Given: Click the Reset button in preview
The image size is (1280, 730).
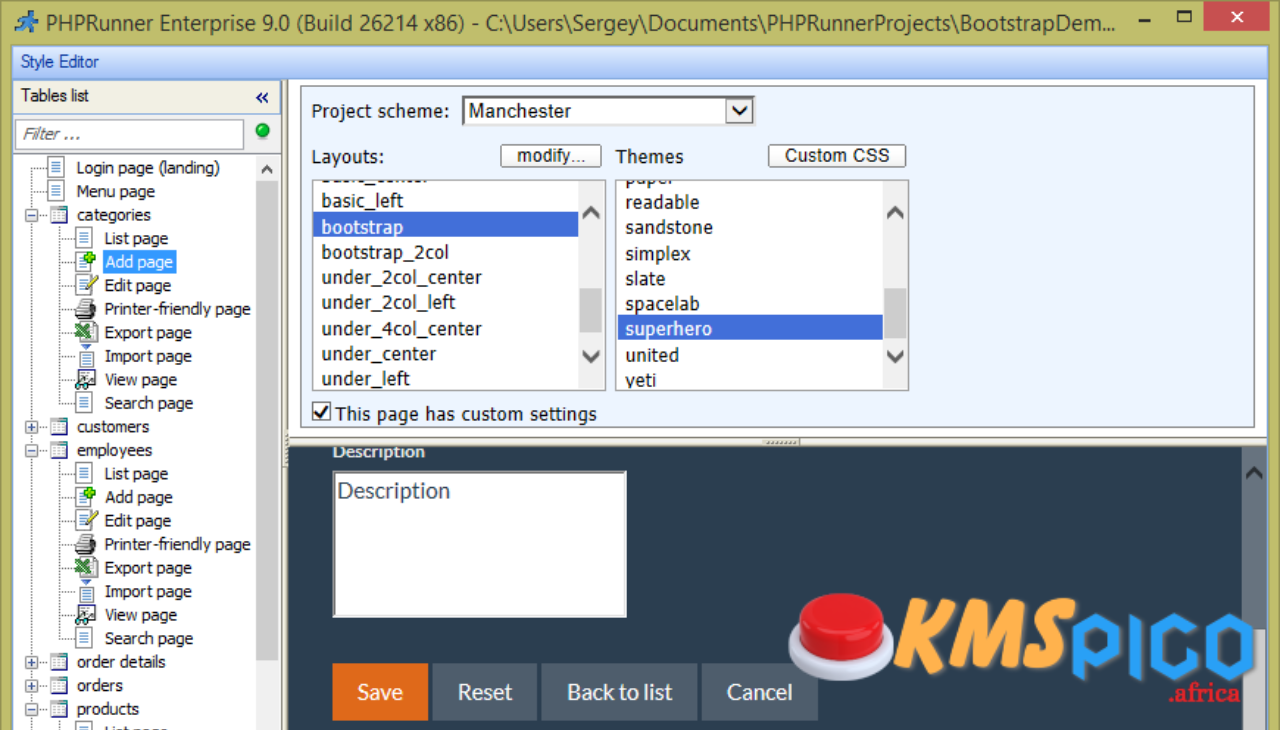Looking at the screenshot, I should [x=485, y=692].
